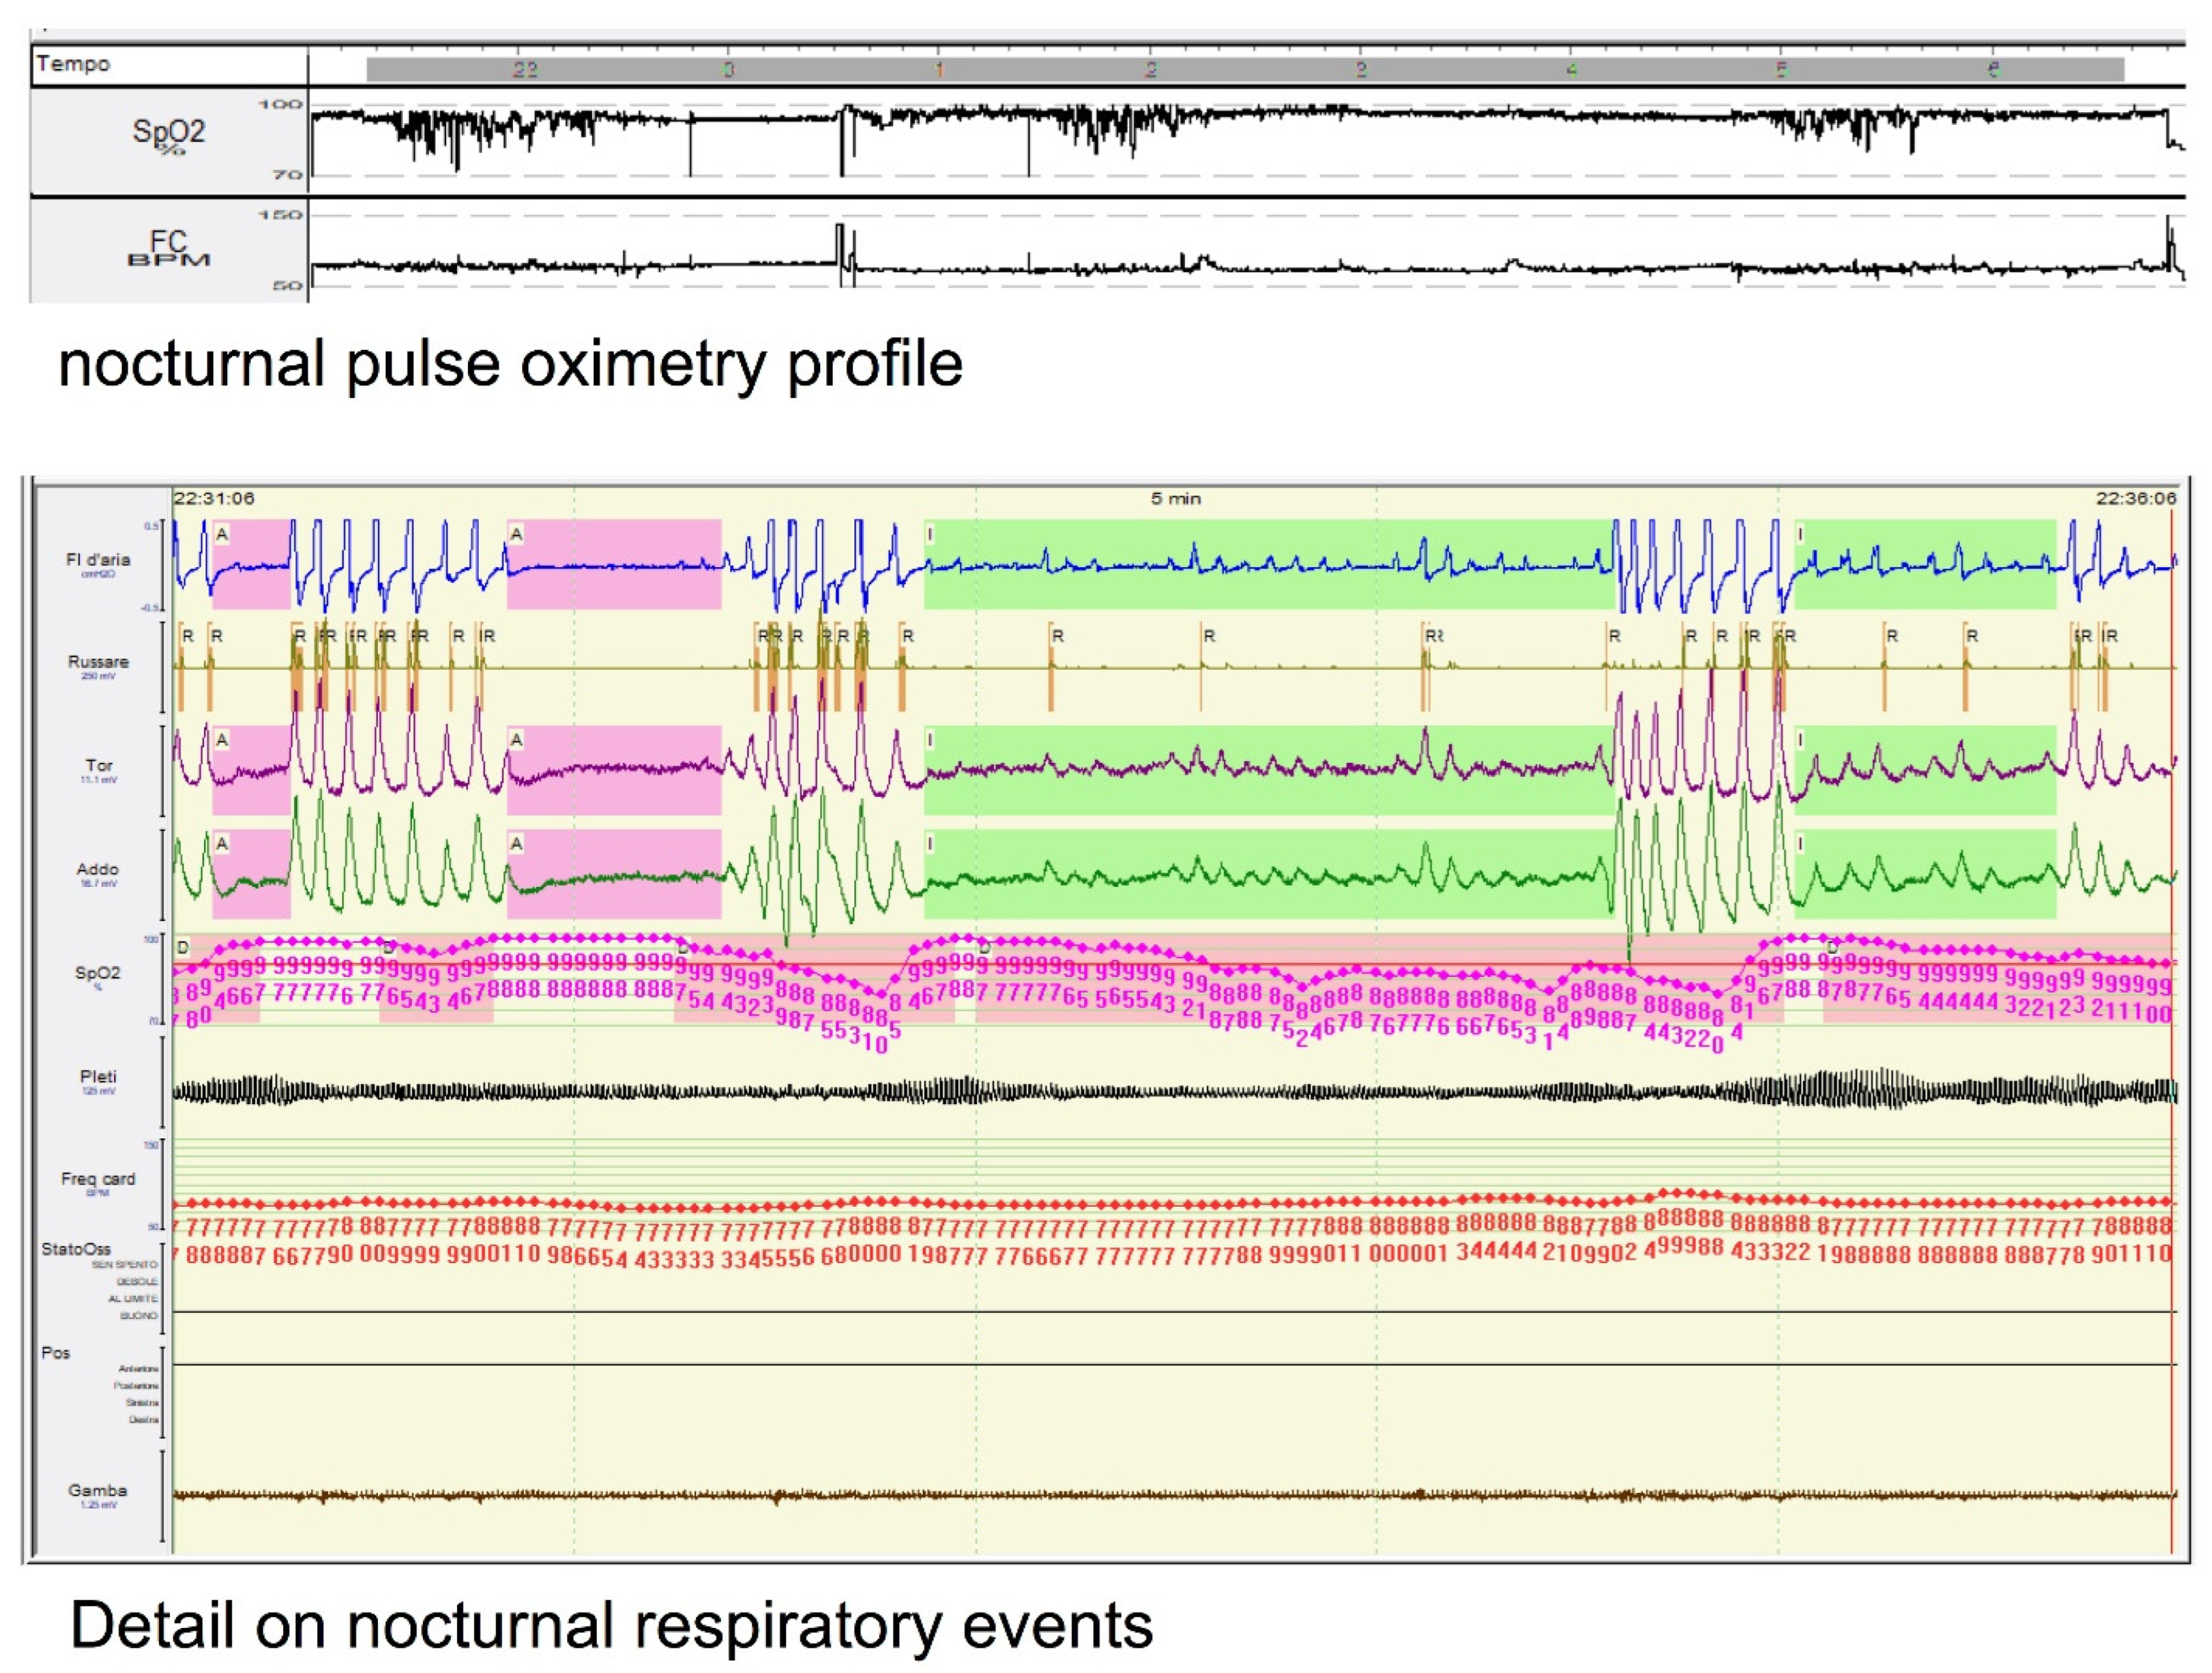Screen dimensions: 2212x1673
Task: Click the Pleti channel label
Action: tap(98, 1077)
